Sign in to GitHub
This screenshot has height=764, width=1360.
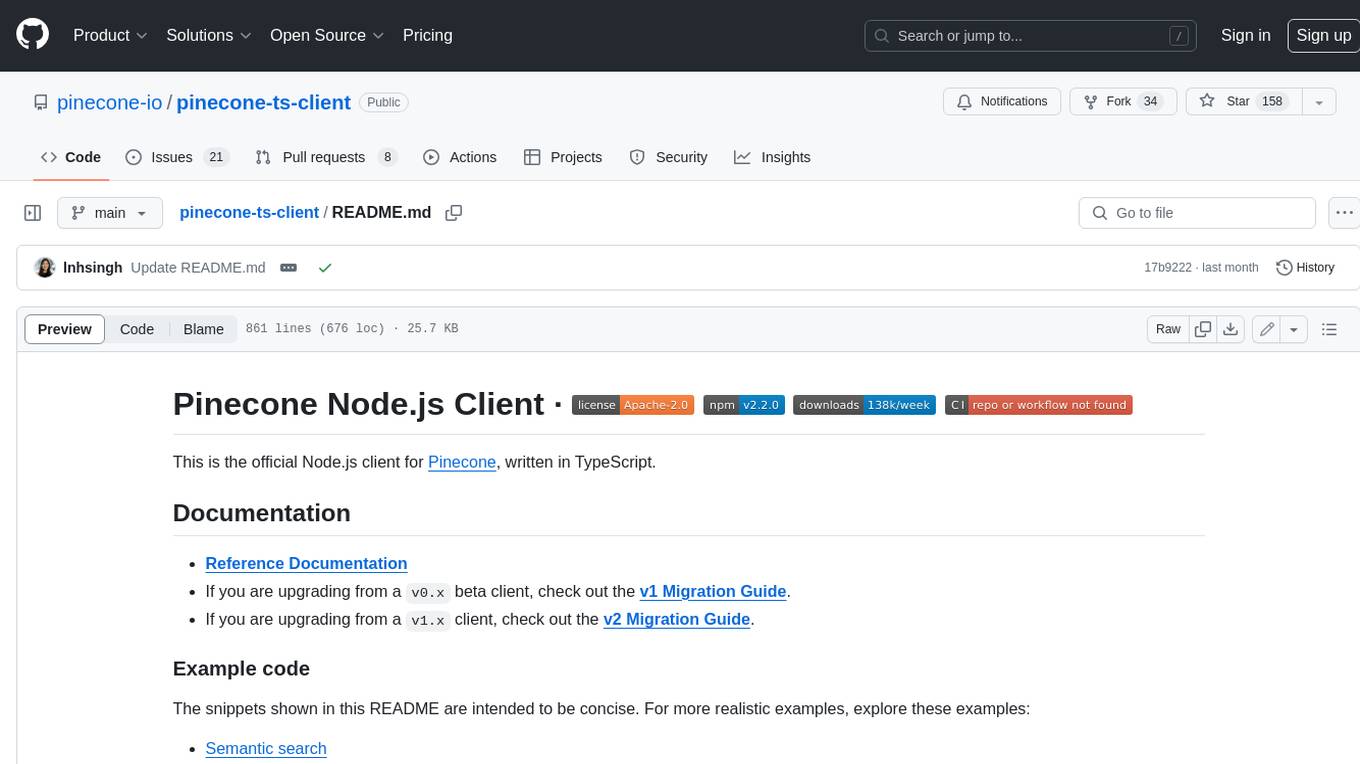pyautogui.click(x=1245, y=35)
